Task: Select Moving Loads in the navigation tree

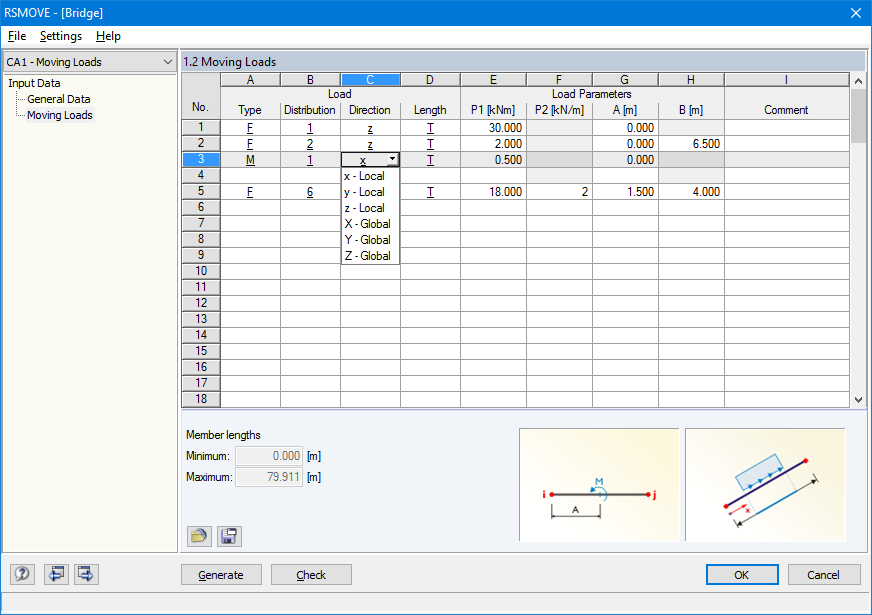Action: tap(60, 115)
